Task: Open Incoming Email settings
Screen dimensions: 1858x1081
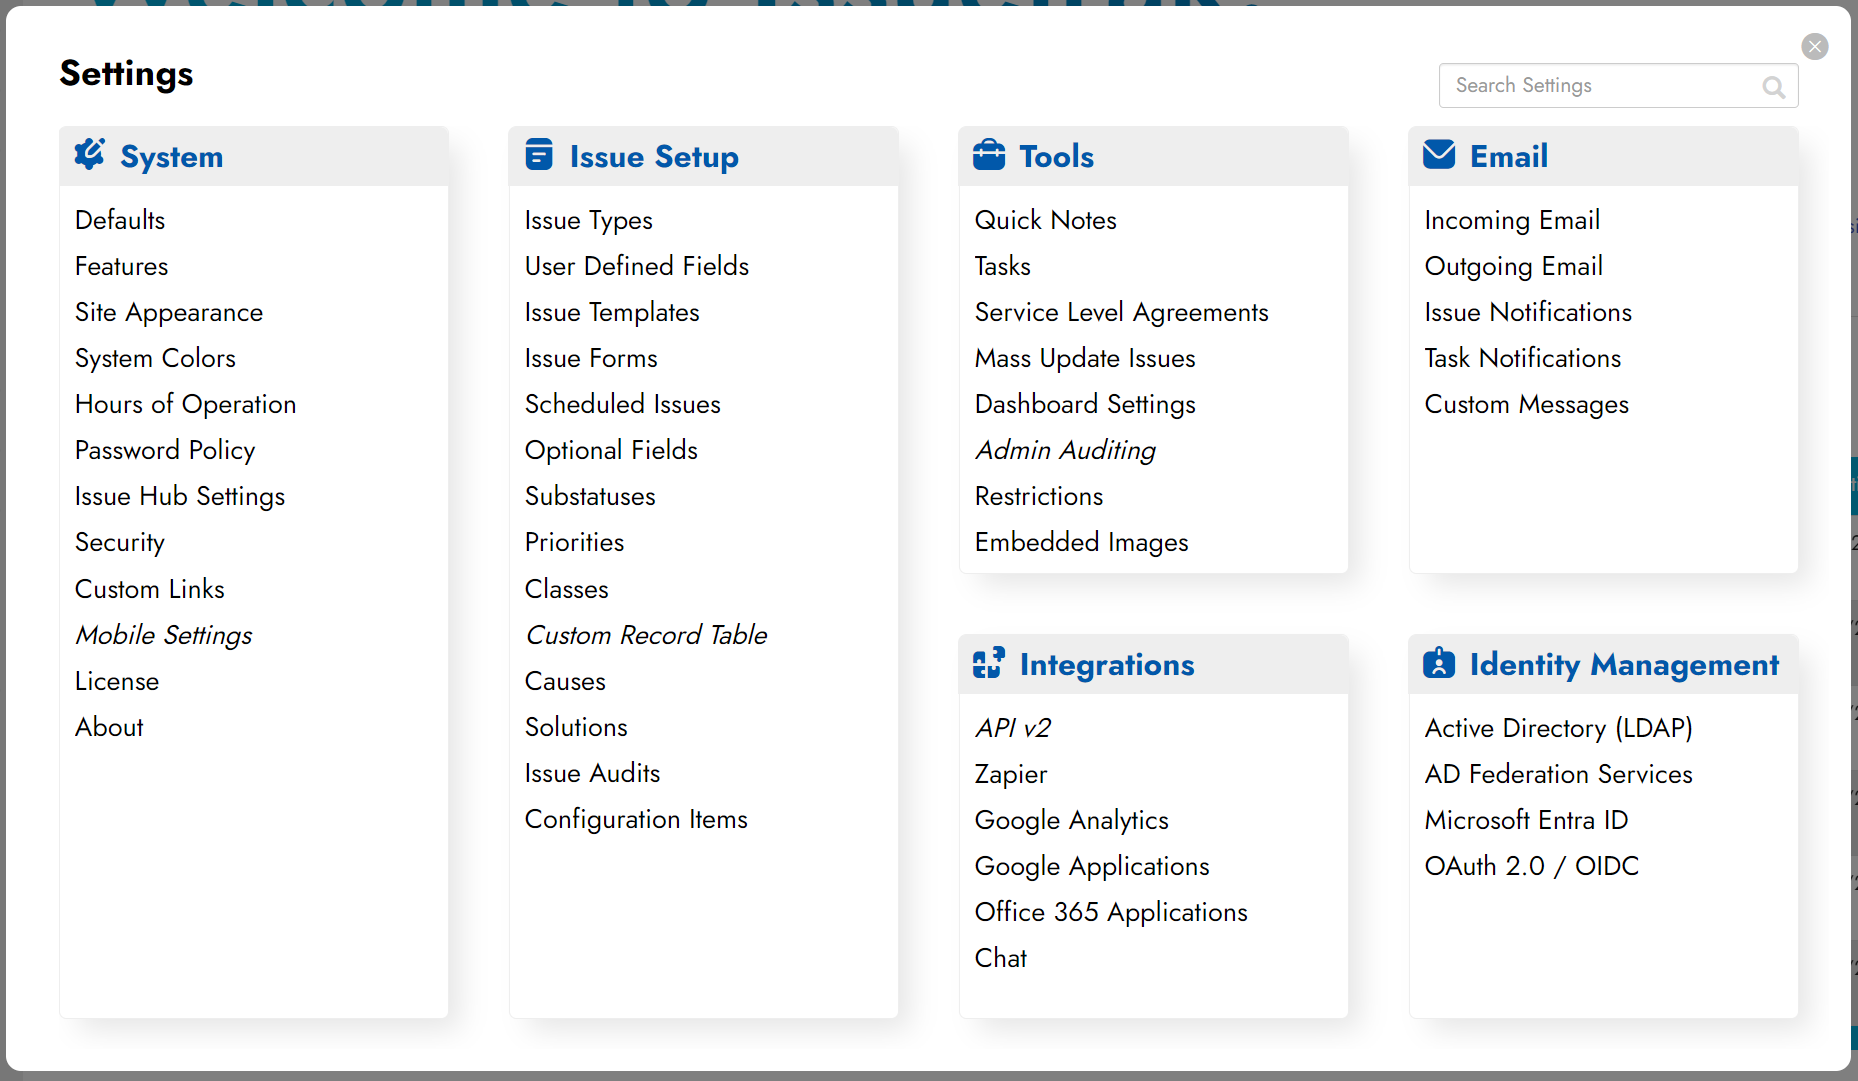Action: (1512, 220)
